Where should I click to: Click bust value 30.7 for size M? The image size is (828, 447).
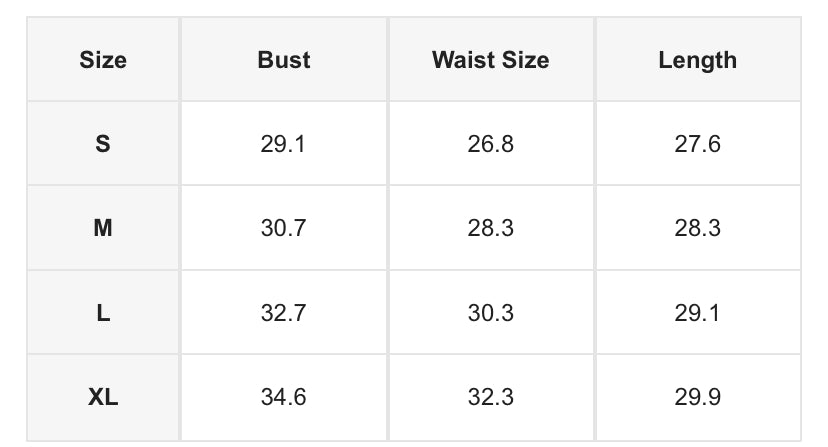[x=283, y=228]
